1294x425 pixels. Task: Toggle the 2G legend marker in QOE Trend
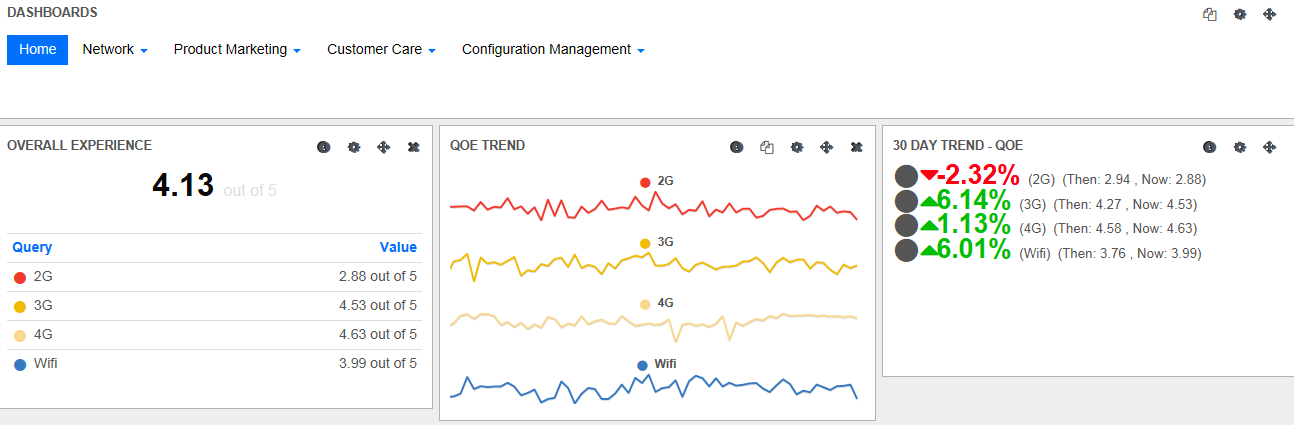click(645, 182)
